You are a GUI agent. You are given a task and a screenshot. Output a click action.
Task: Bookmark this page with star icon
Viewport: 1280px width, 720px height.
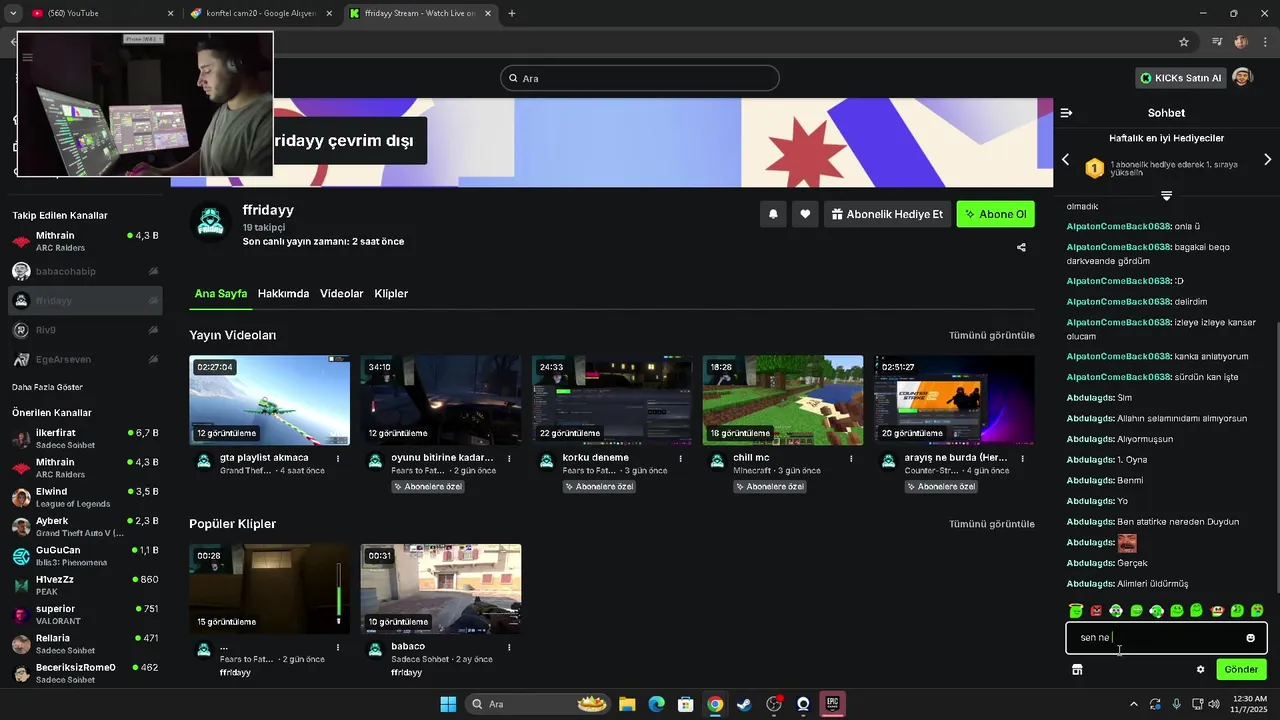tap(1184, 42)
